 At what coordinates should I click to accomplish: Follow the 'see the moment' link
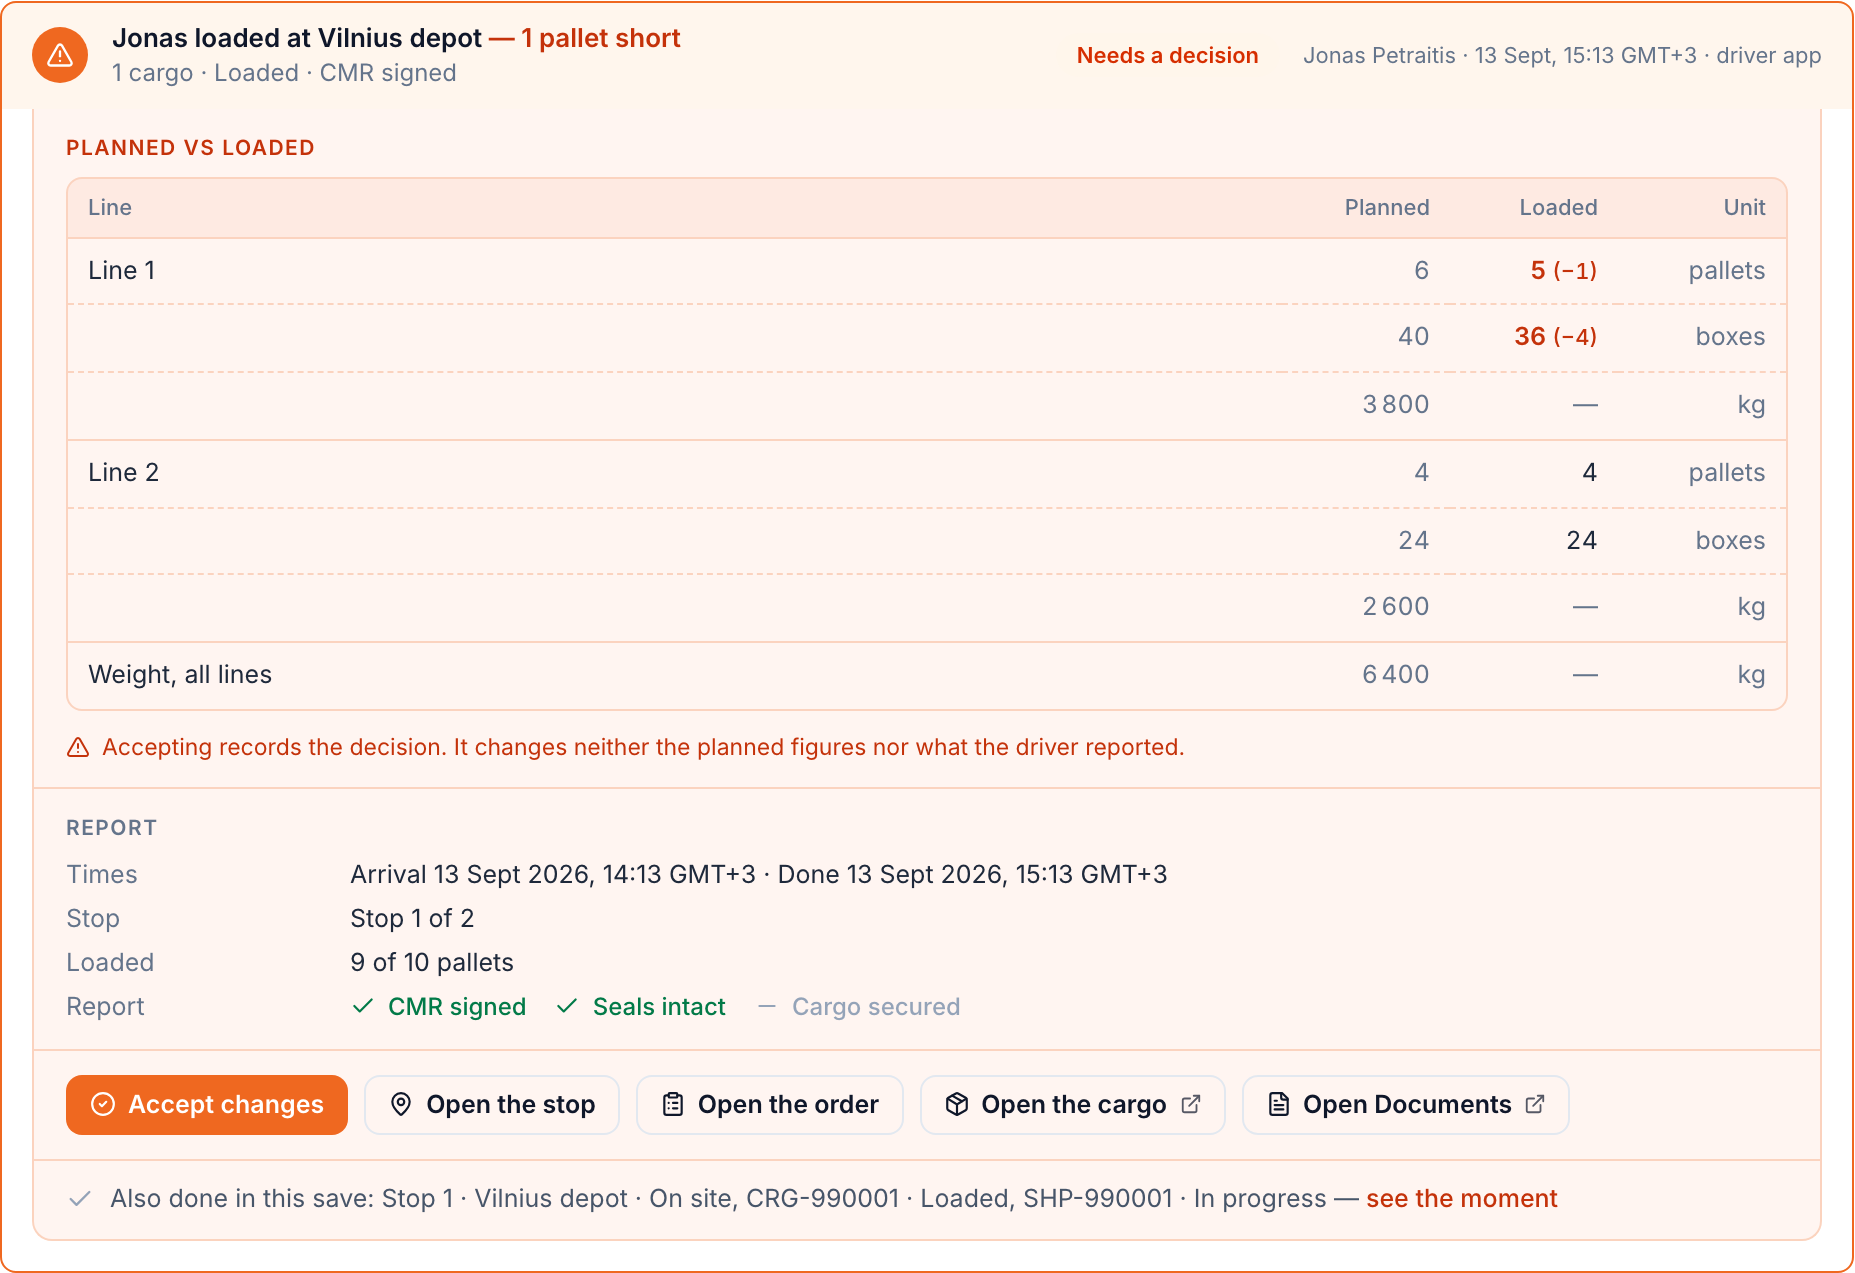point(1462,1198)
